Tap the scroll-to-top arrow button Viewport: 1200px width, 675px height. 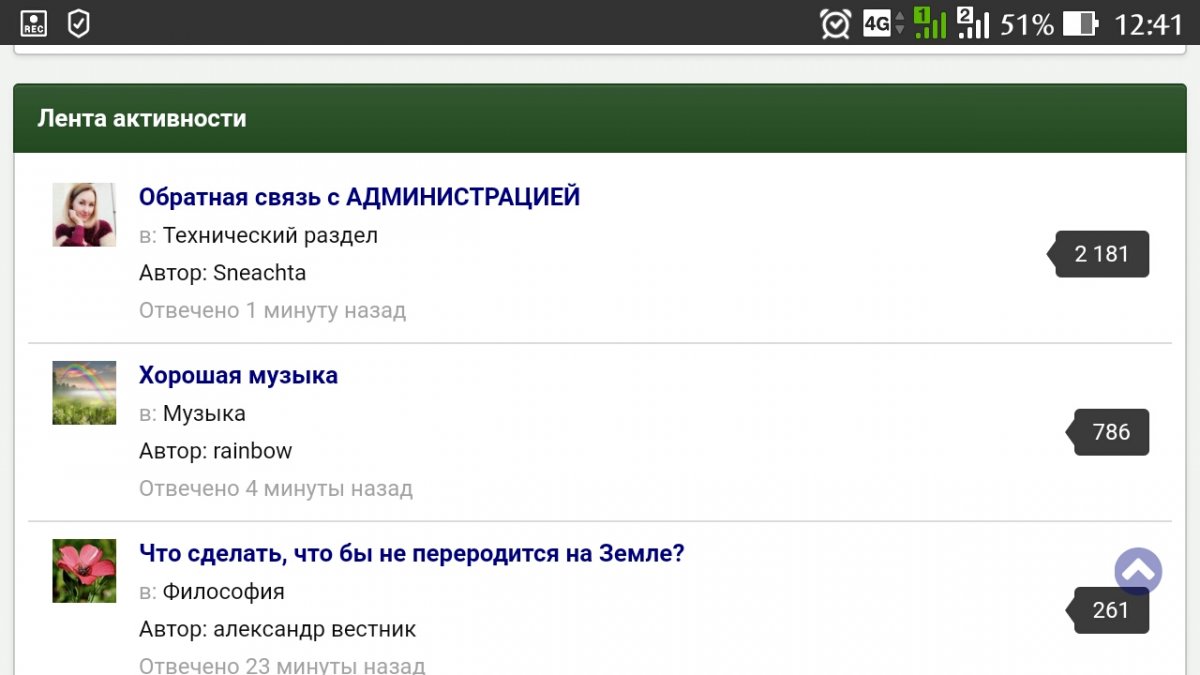point(1138,572)
